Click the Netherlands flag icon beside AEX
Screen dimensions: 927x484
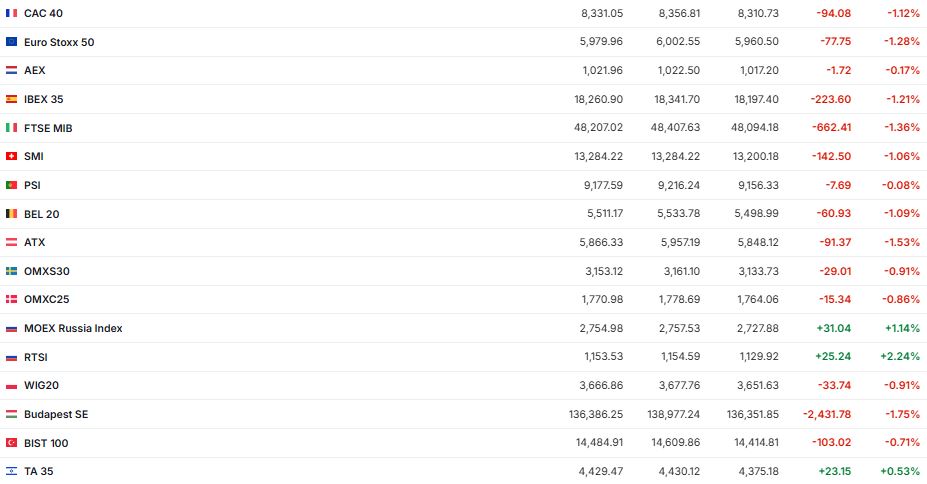[x=11, y=71]
